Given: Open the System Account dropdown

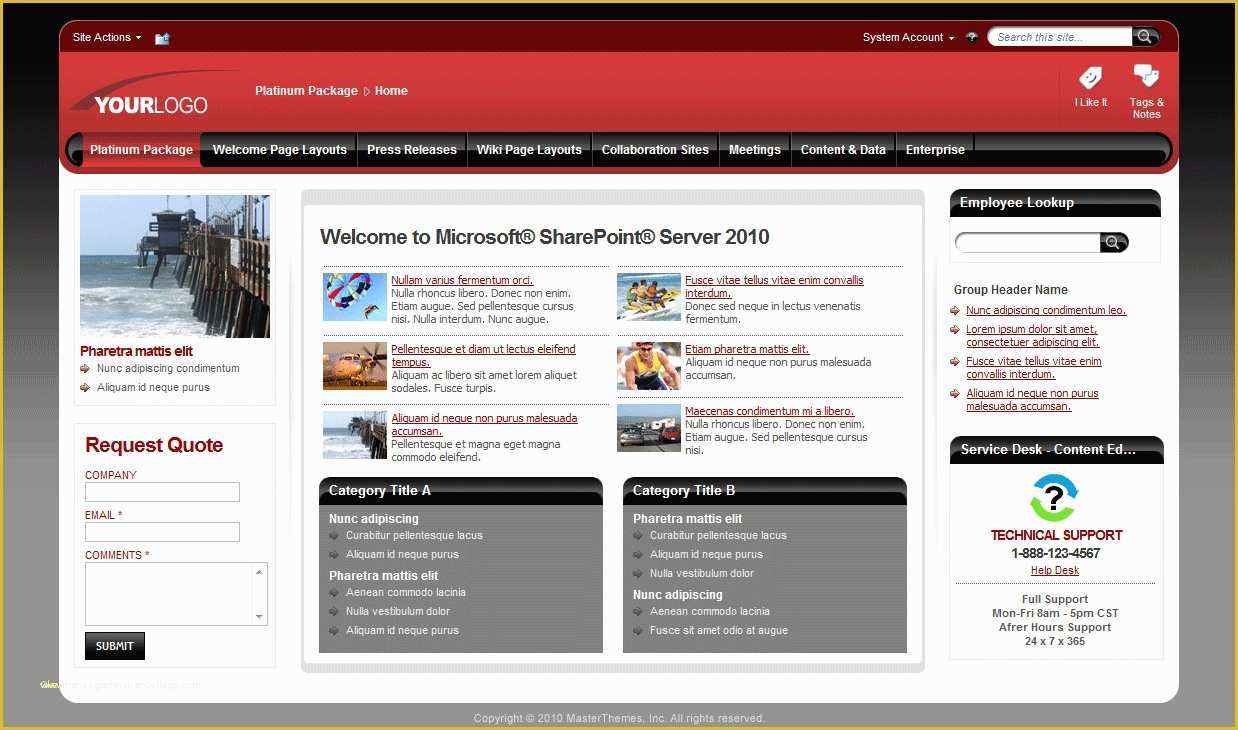Looking at the screenshot, I should pyautogui.click(x=908, y=37).
